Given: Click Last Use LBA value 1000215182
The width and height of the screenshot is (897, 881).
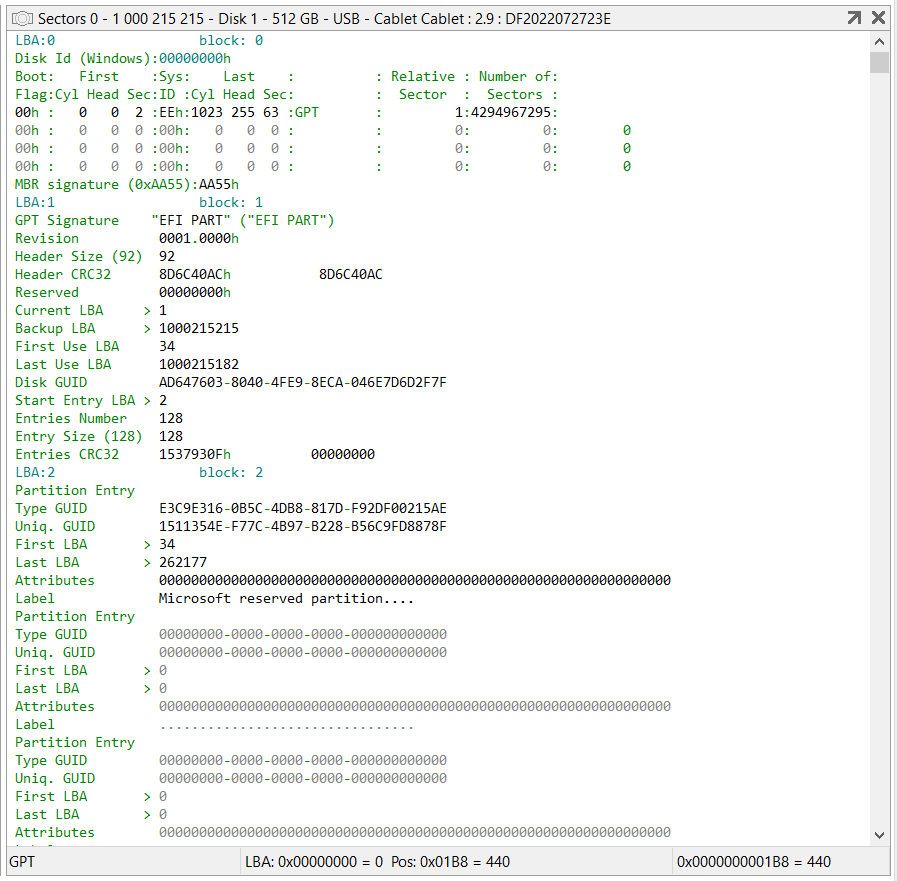Looking at the screenshot, I should coord(199,365).
